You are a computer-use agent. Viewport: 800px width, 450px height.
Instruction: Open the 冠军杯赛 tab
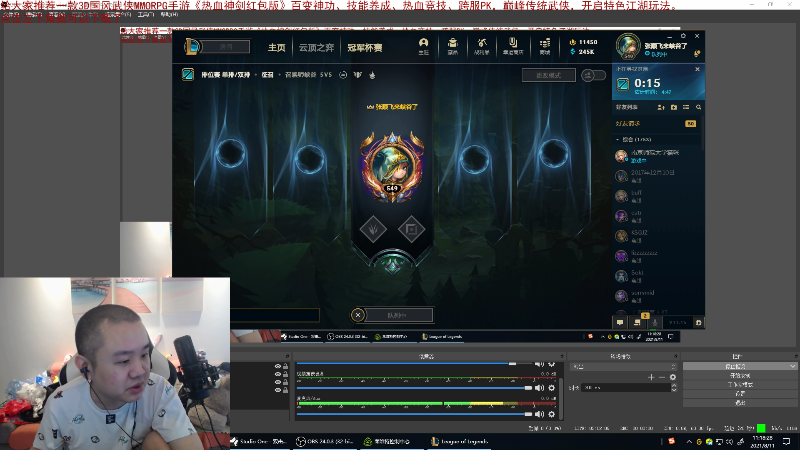click(365, 47)
